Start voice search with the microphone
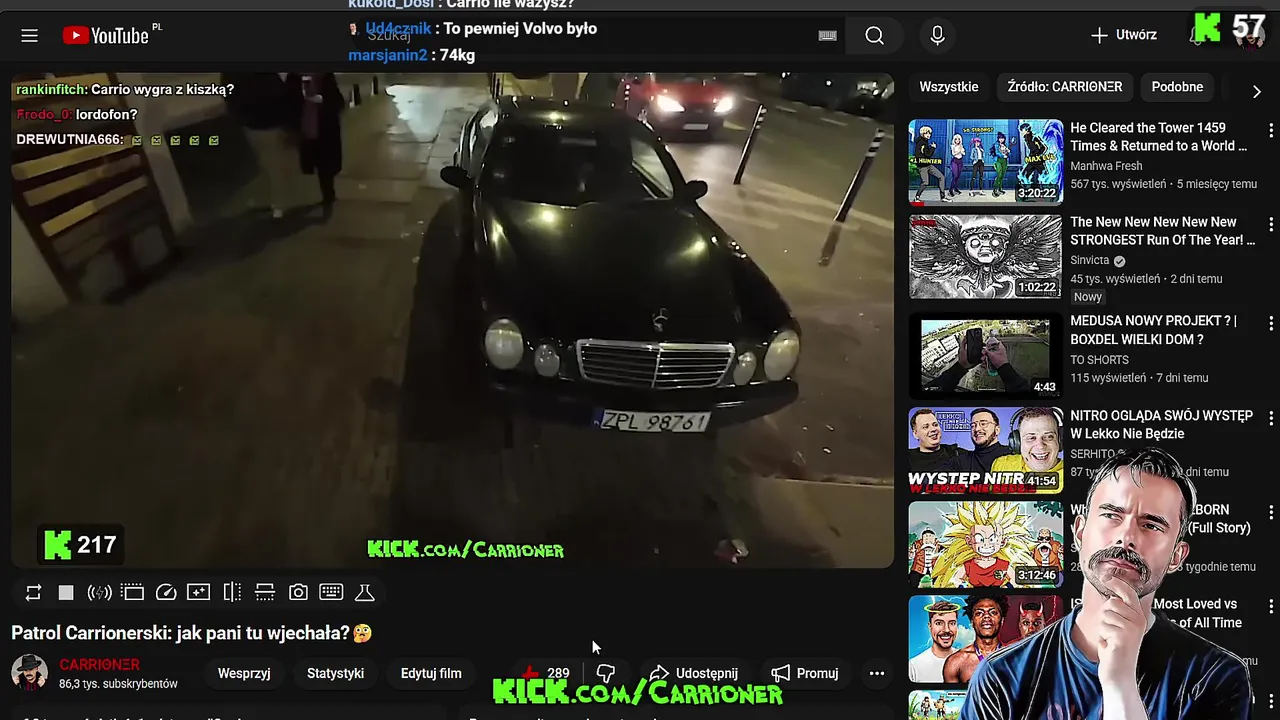This screenshot has height=720, width=1280. 937,36
